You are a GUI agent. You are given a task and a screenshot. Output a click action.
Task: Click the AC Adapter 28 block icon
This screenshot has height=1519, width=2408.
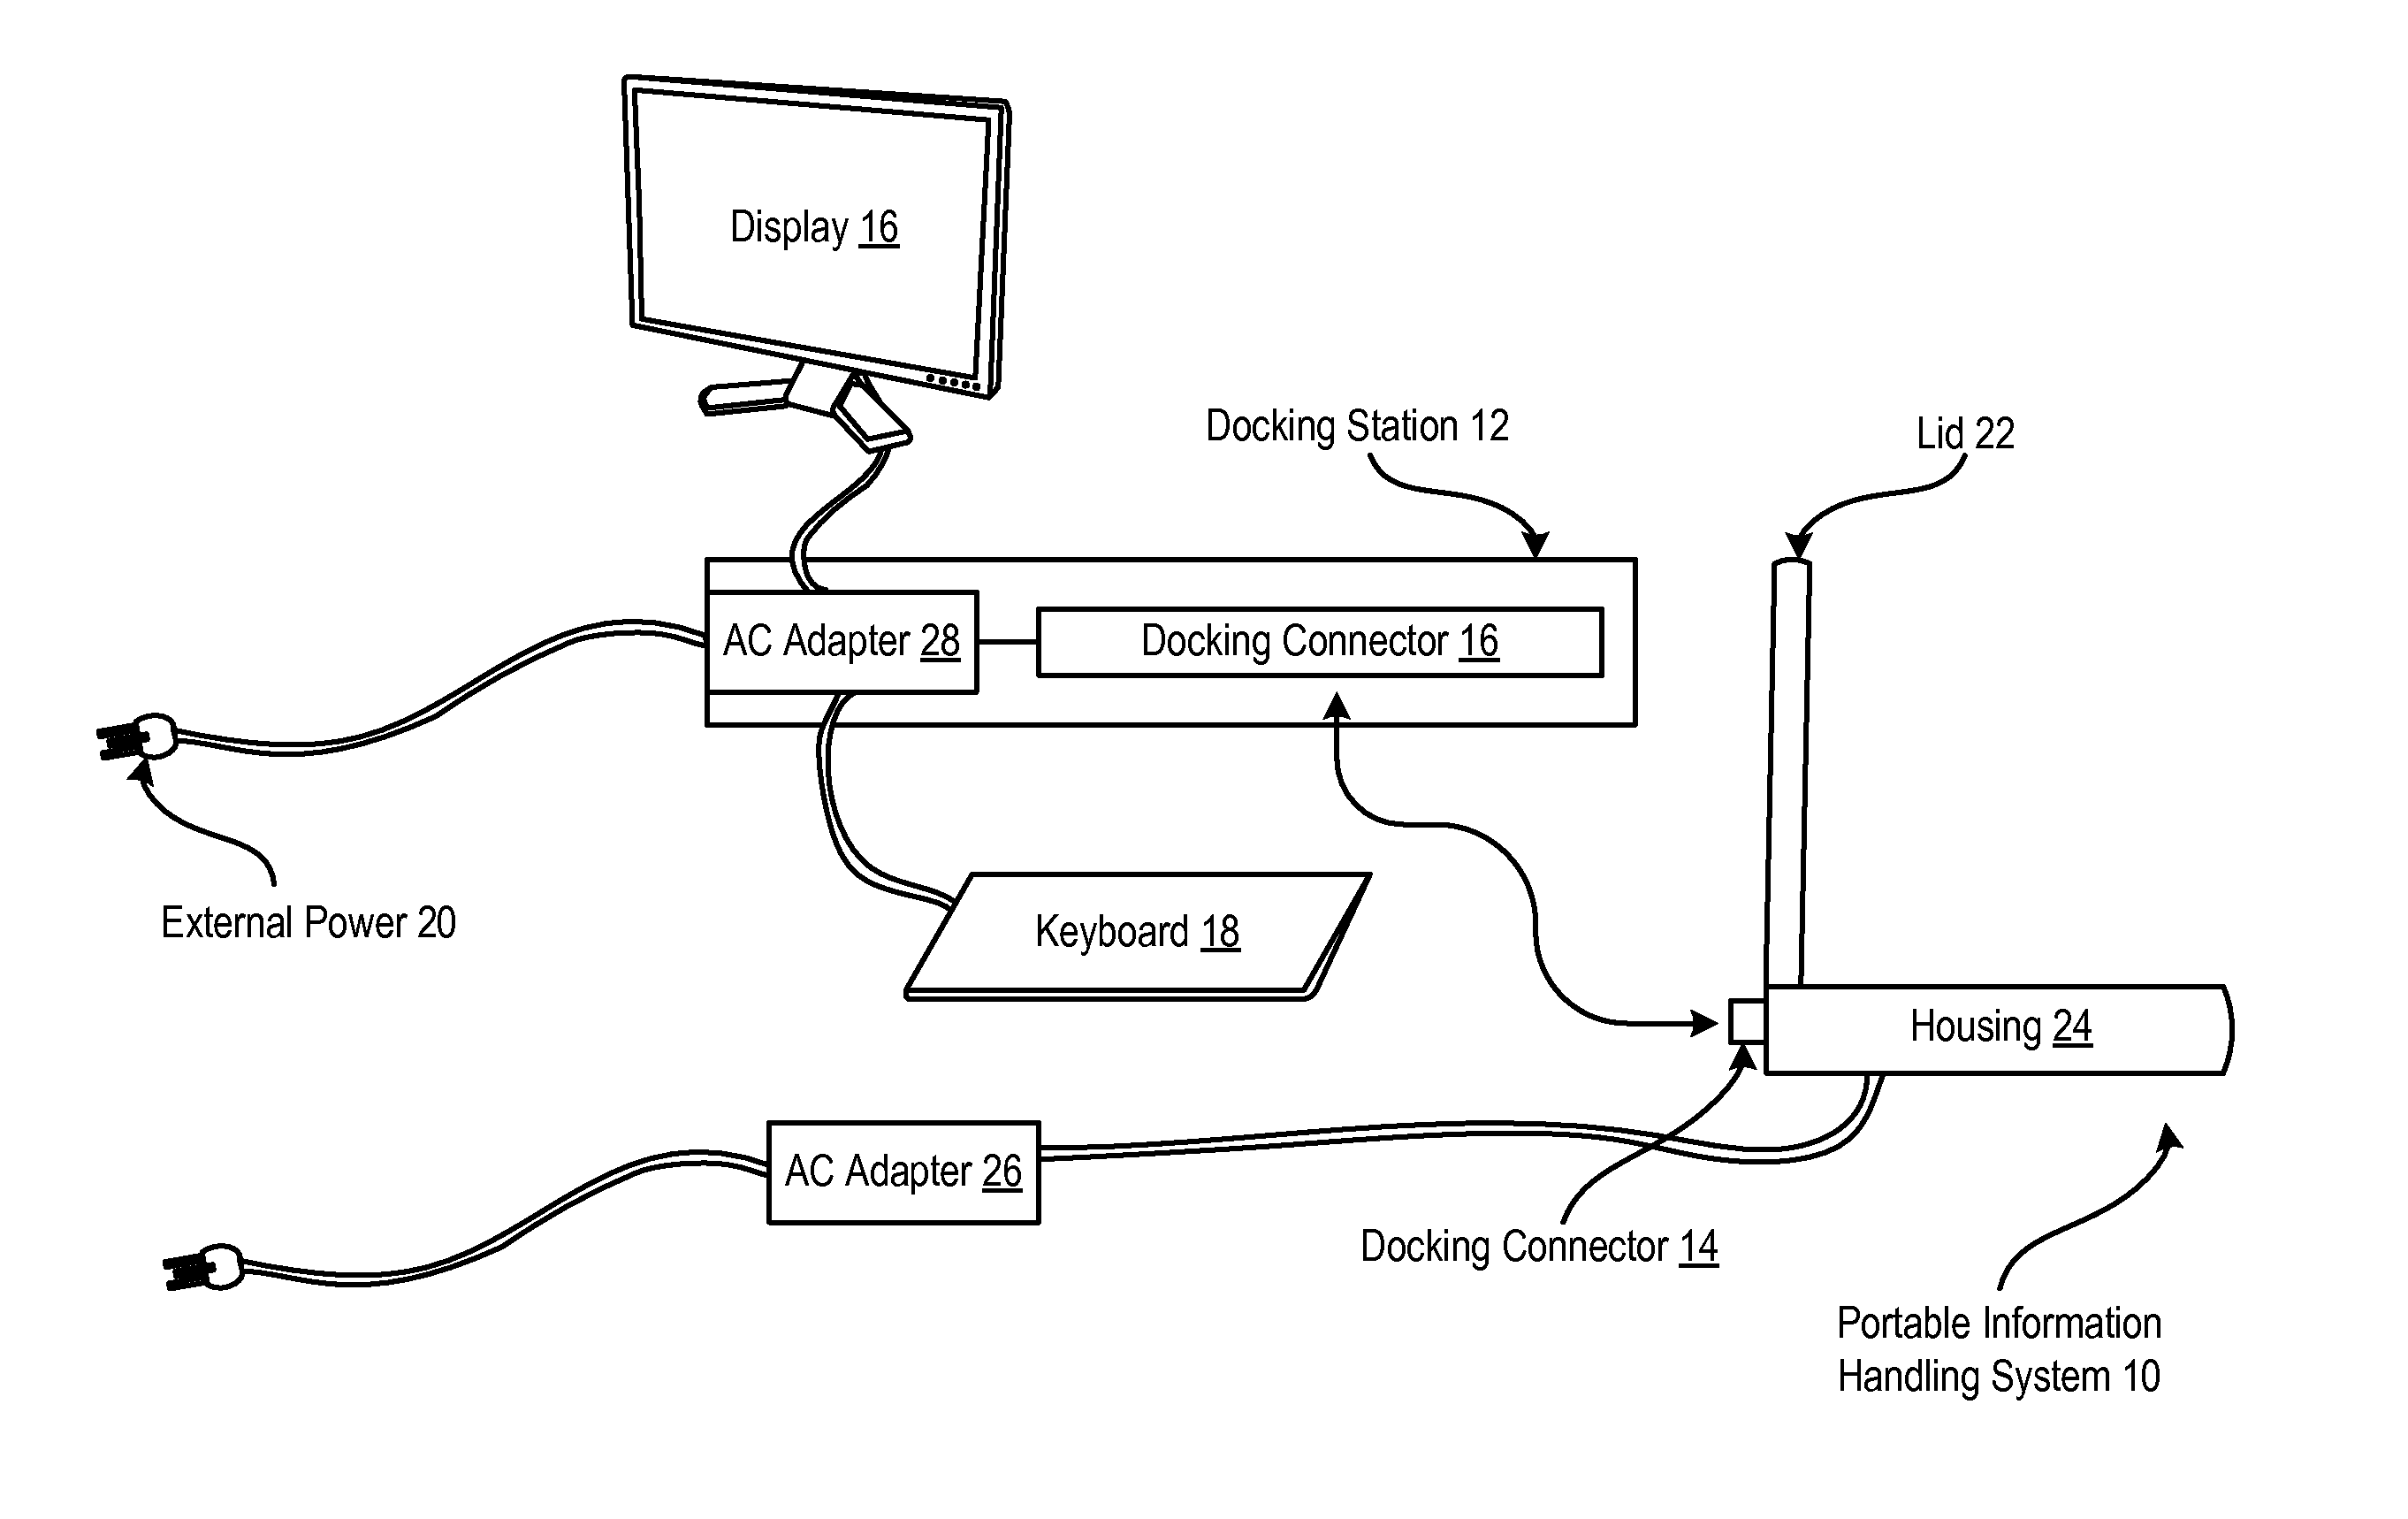[817, 611]
